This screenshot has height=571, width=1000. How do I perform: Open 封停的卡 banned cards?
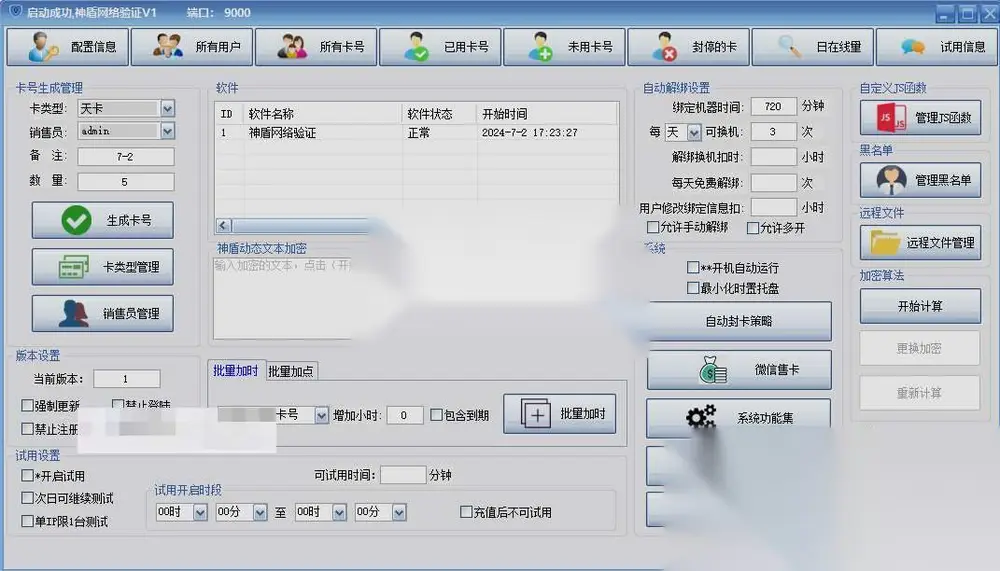point(689,47)
